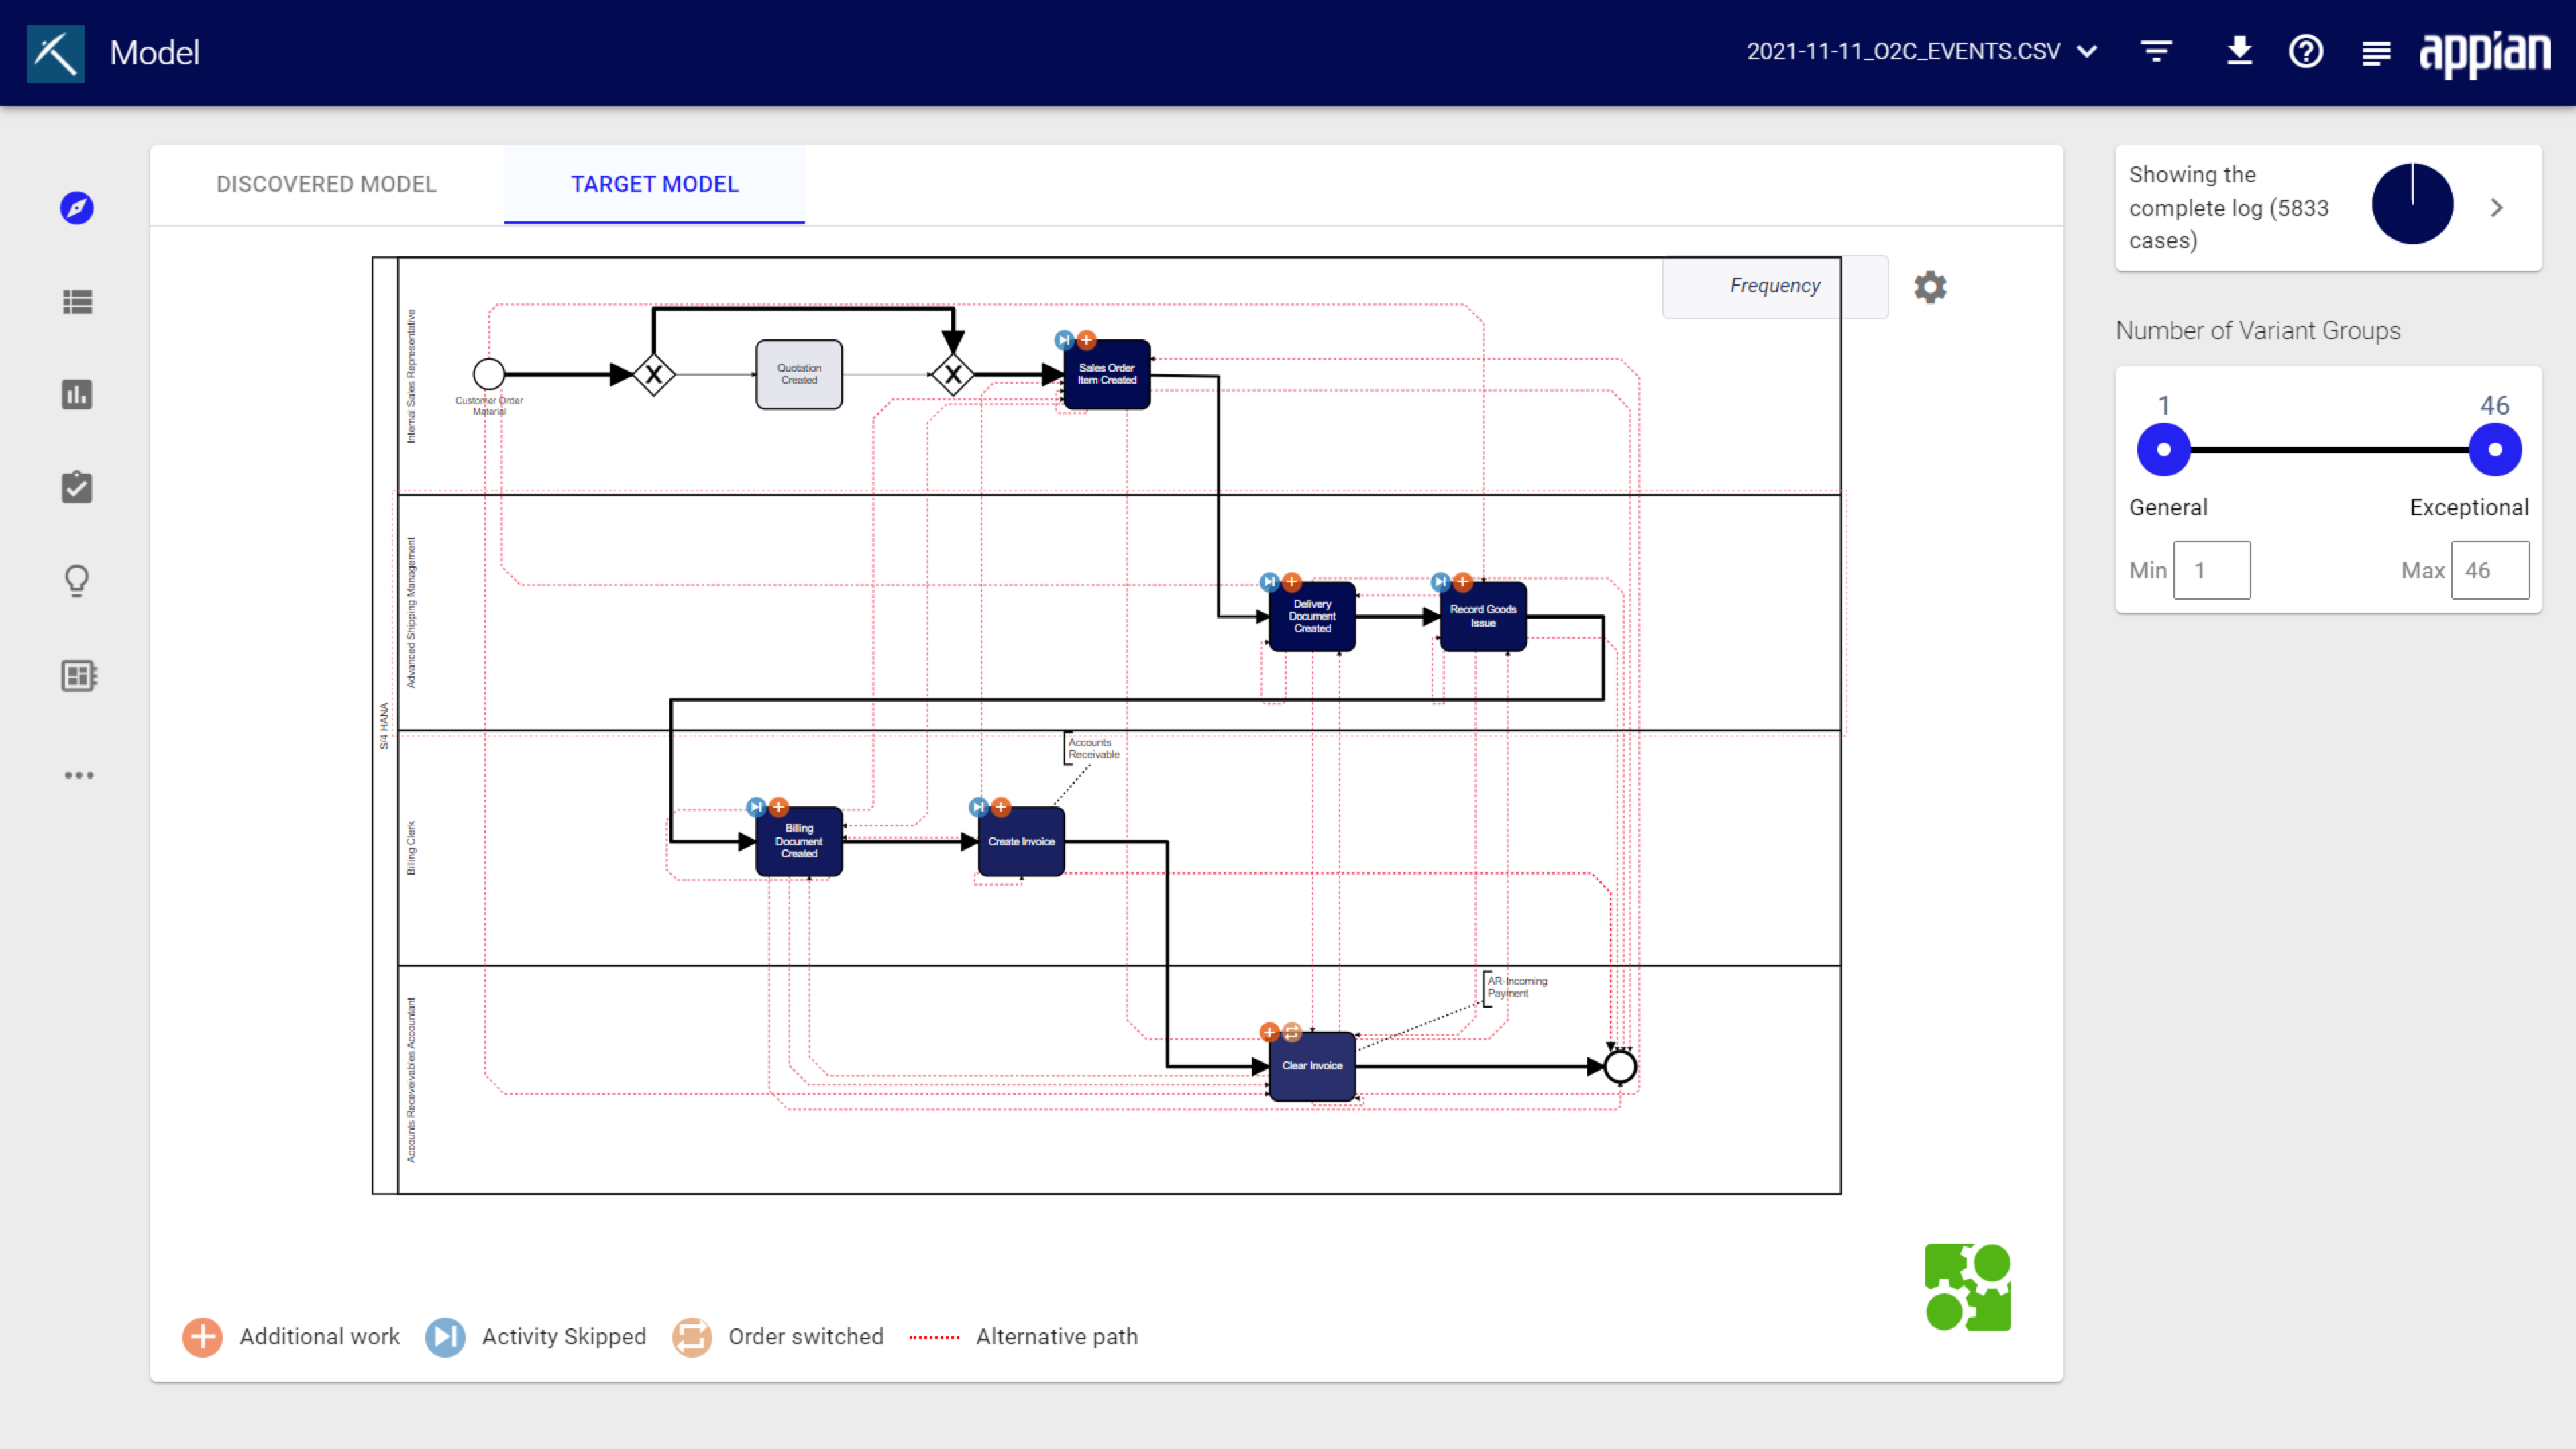Click additional work icon on Sales Order Item Created
The image size is (2576, 1449).
click(1086, 340)
